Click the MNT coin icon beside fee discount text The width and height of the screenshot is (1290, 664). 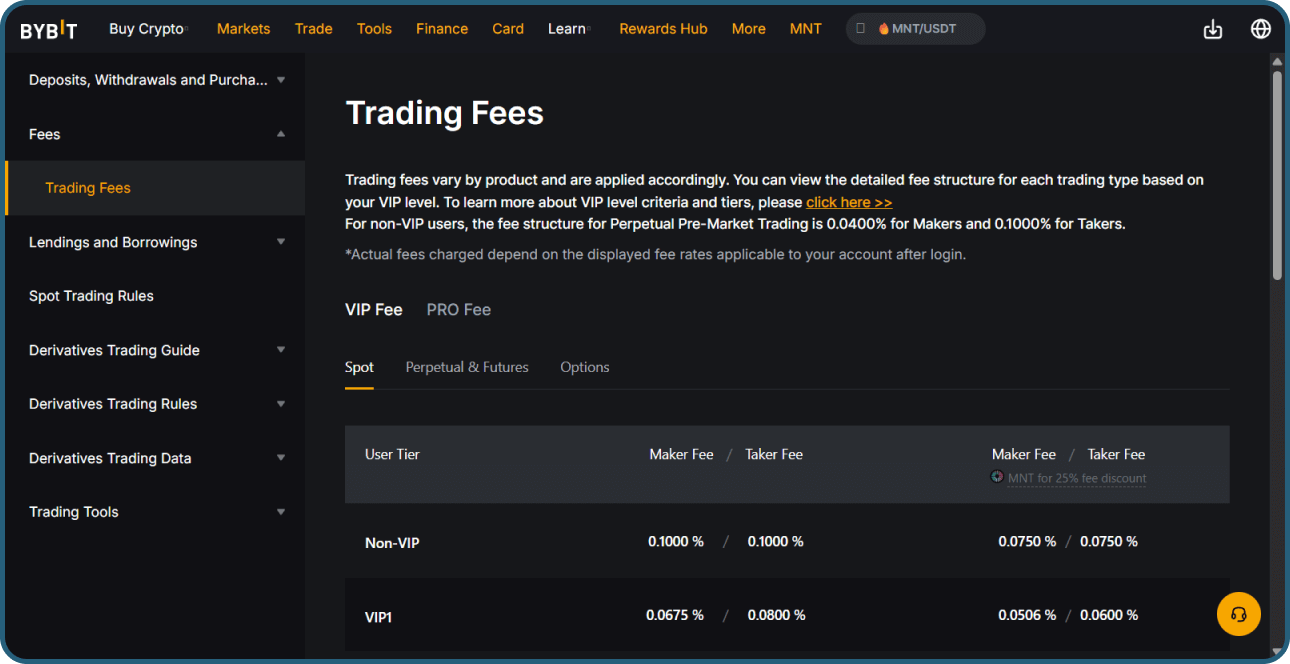(996, 476)
